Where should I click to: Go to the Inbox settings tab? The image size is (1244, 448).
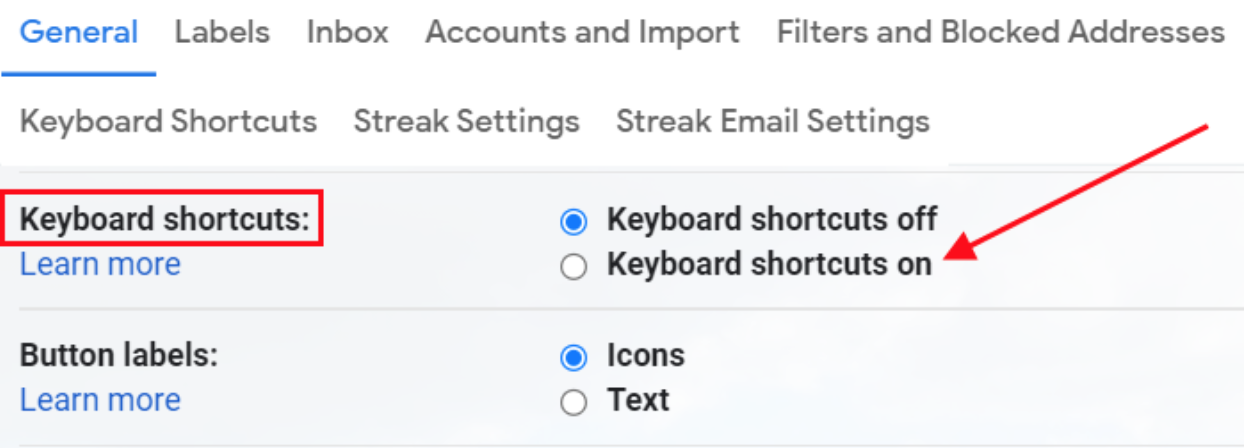tap(347, 33)
